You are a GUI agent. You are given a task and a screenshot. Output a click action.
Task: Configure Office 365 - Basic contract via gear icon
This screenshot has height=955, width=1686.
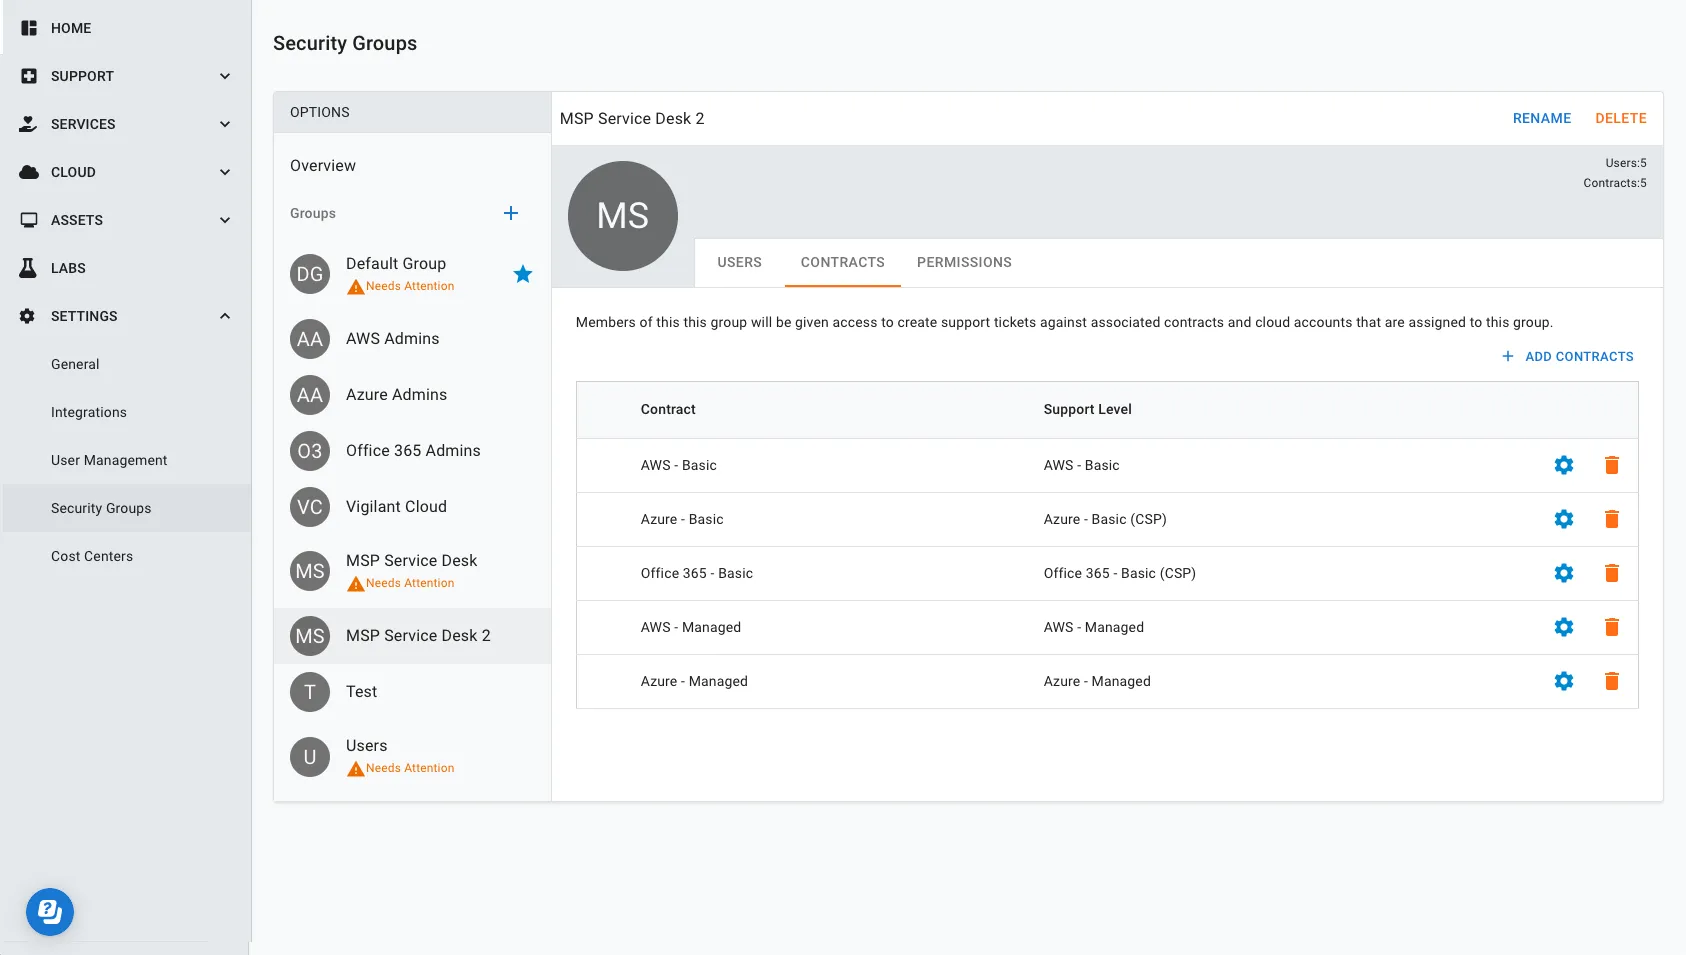coord(1564,573)
